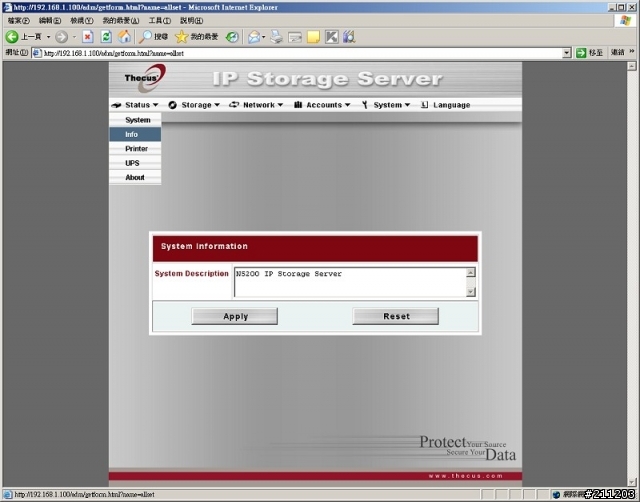The image size is (640, 502).
Task: Open the Edit (編輯) menu
Action: (x=50, y=20)
